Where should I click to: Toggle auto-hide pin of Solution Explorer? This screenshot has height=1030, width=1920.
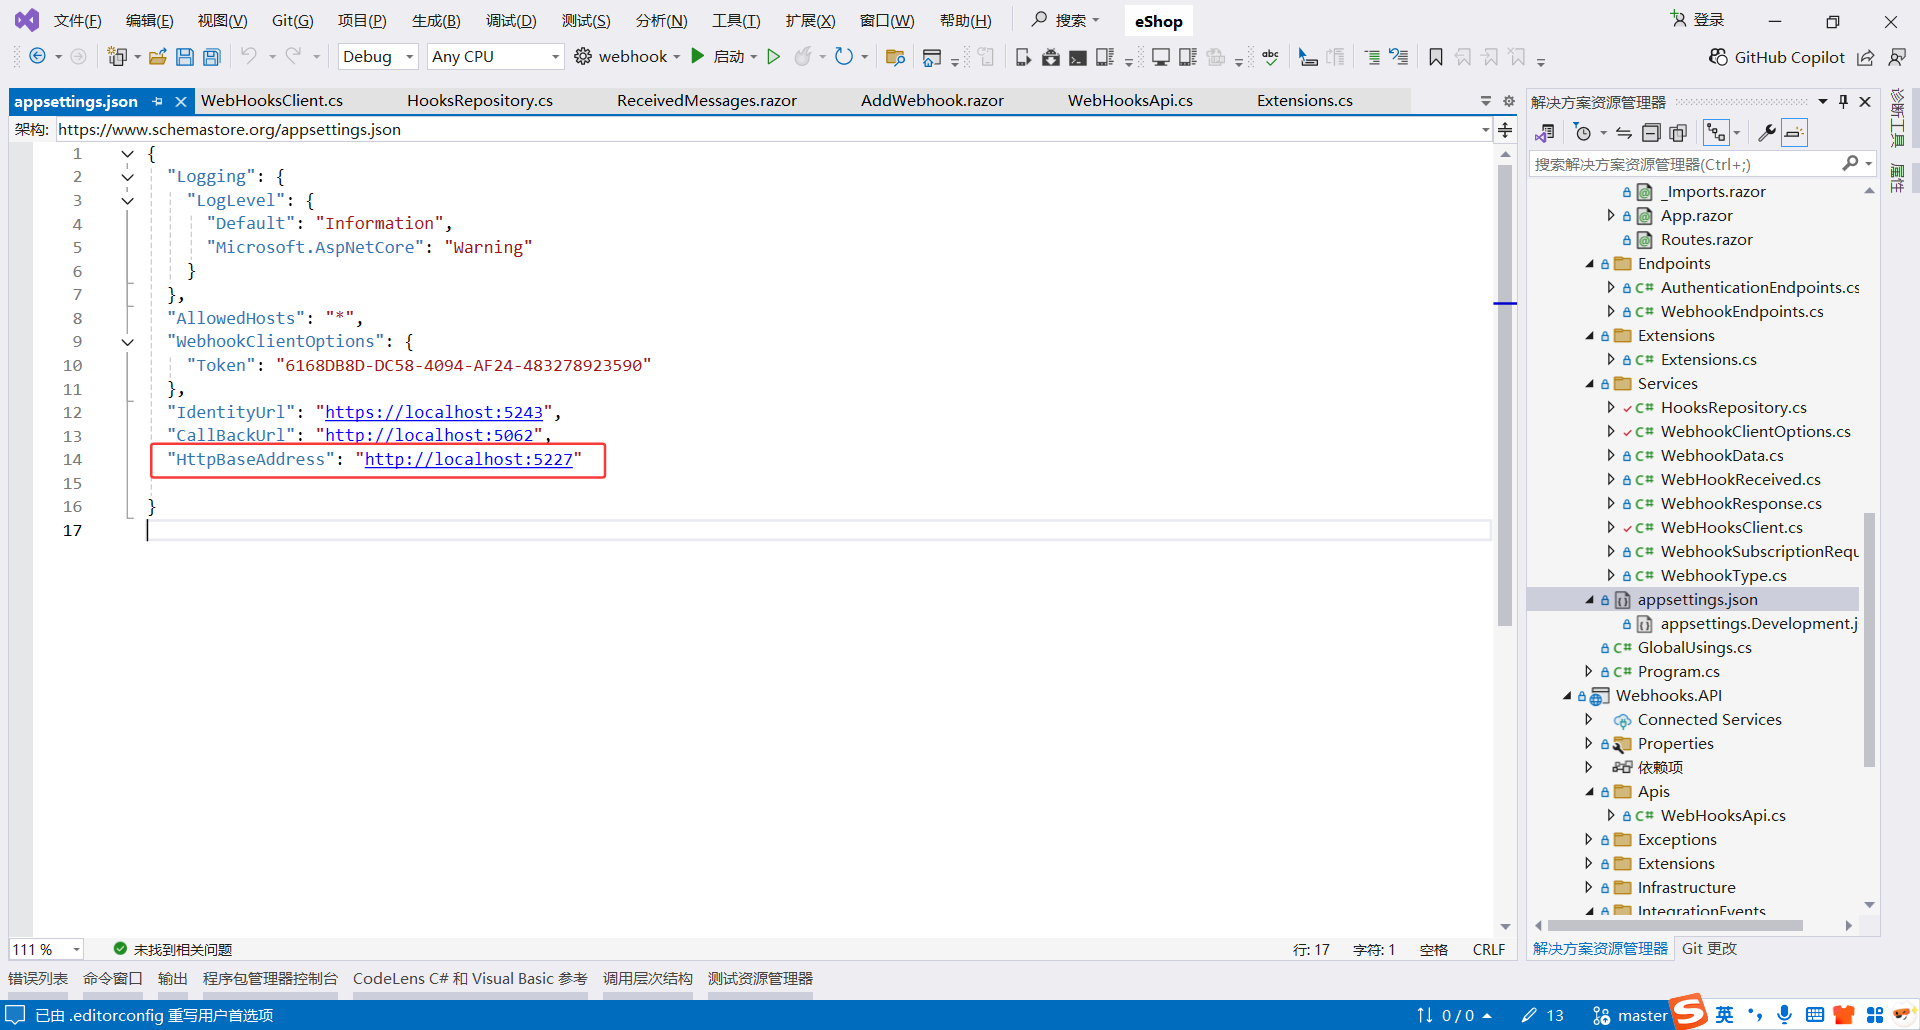tap(1844, 101)
